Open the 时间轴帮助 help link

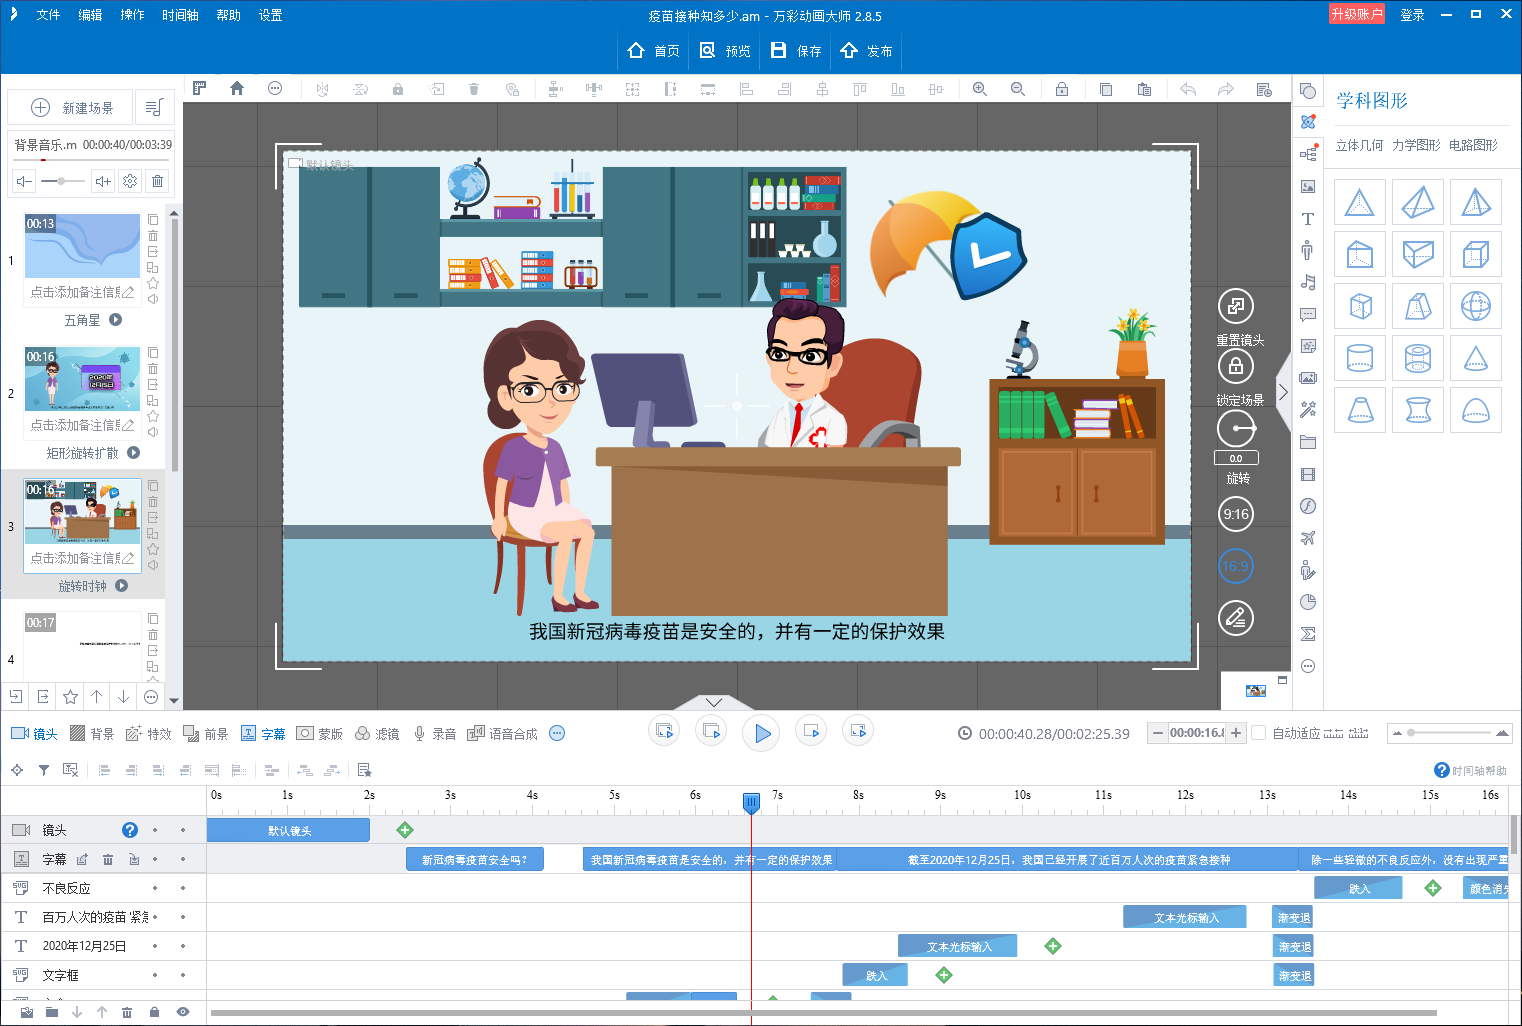[x=1471, y=770]
